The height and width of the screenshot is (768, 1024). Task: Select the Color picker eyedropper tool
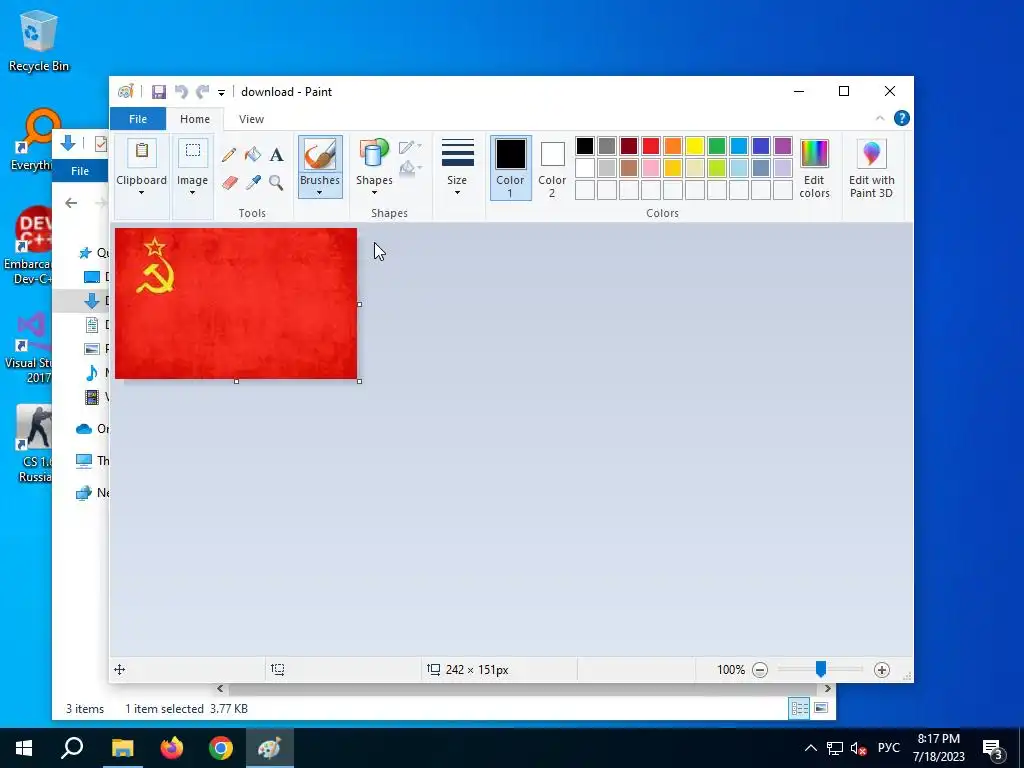click(x=253, y=182)
